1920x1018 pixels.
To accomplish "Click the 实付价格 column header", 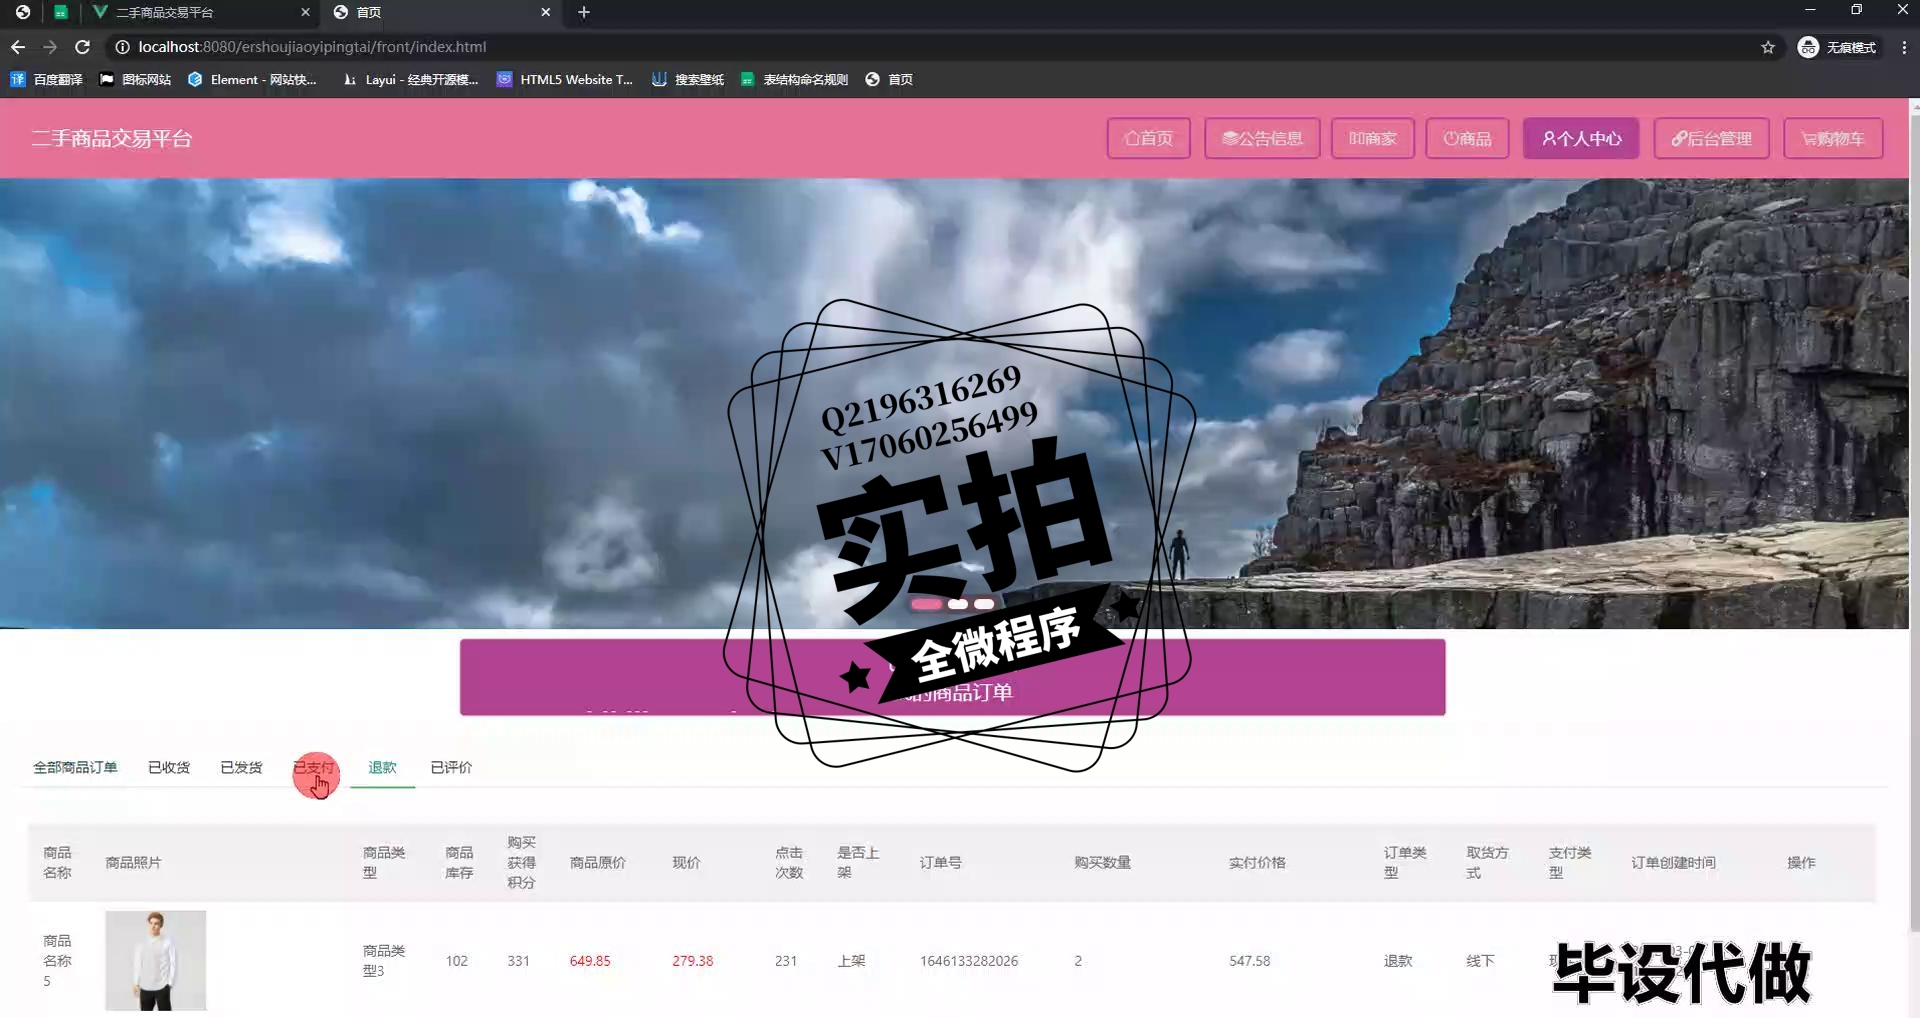I will 1257,862.
